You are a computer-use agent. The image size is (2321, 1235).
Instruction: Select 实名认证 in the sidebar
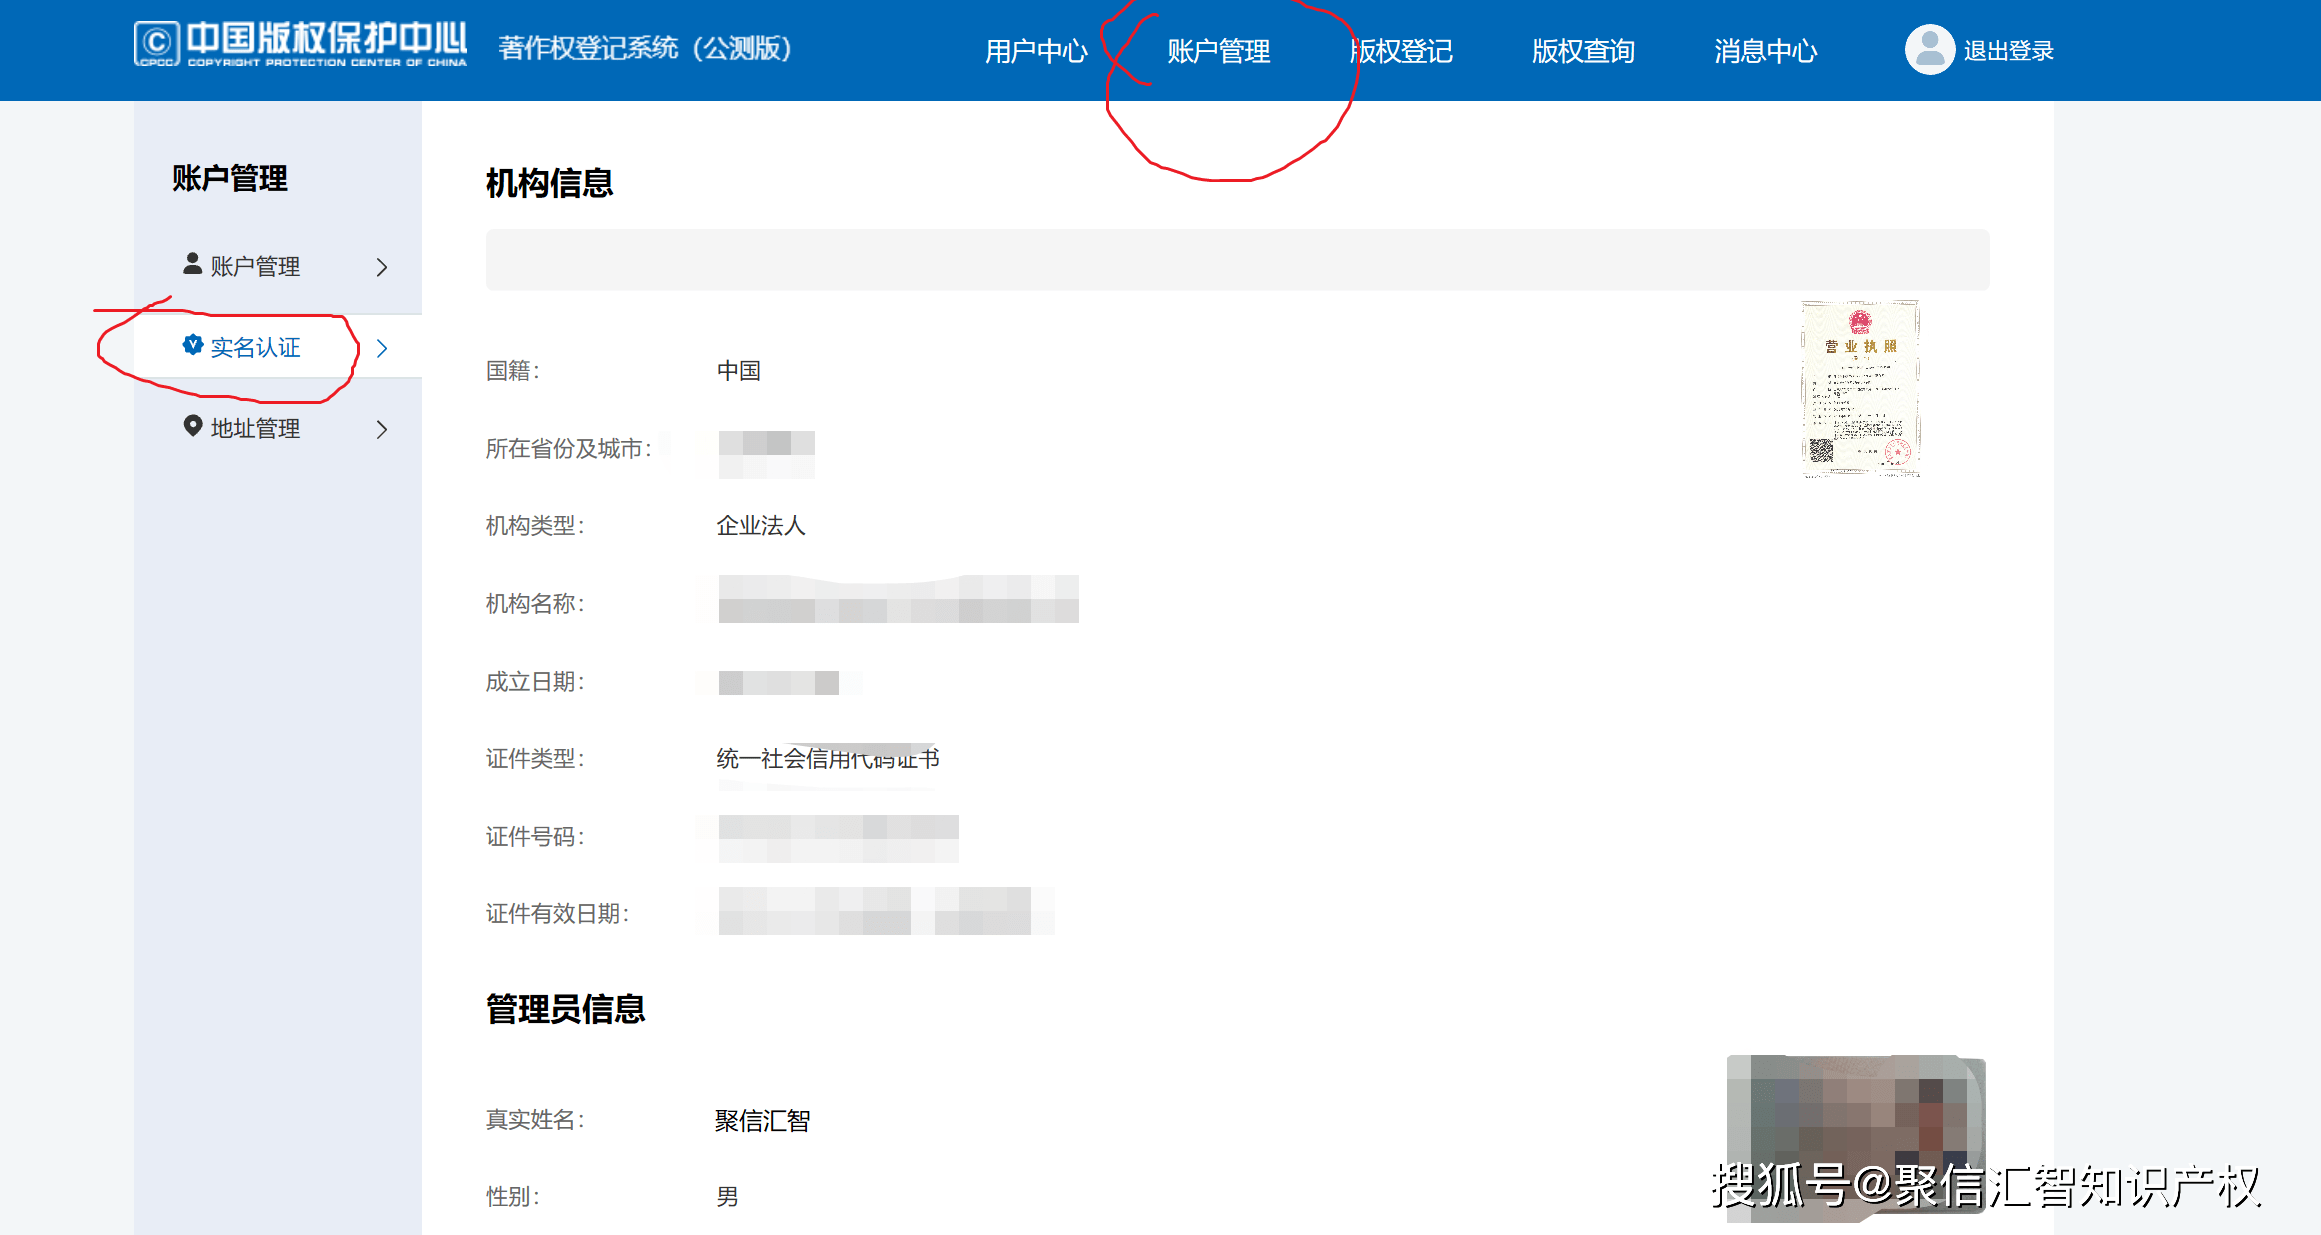pyautogui.click(x=255, y=347)
